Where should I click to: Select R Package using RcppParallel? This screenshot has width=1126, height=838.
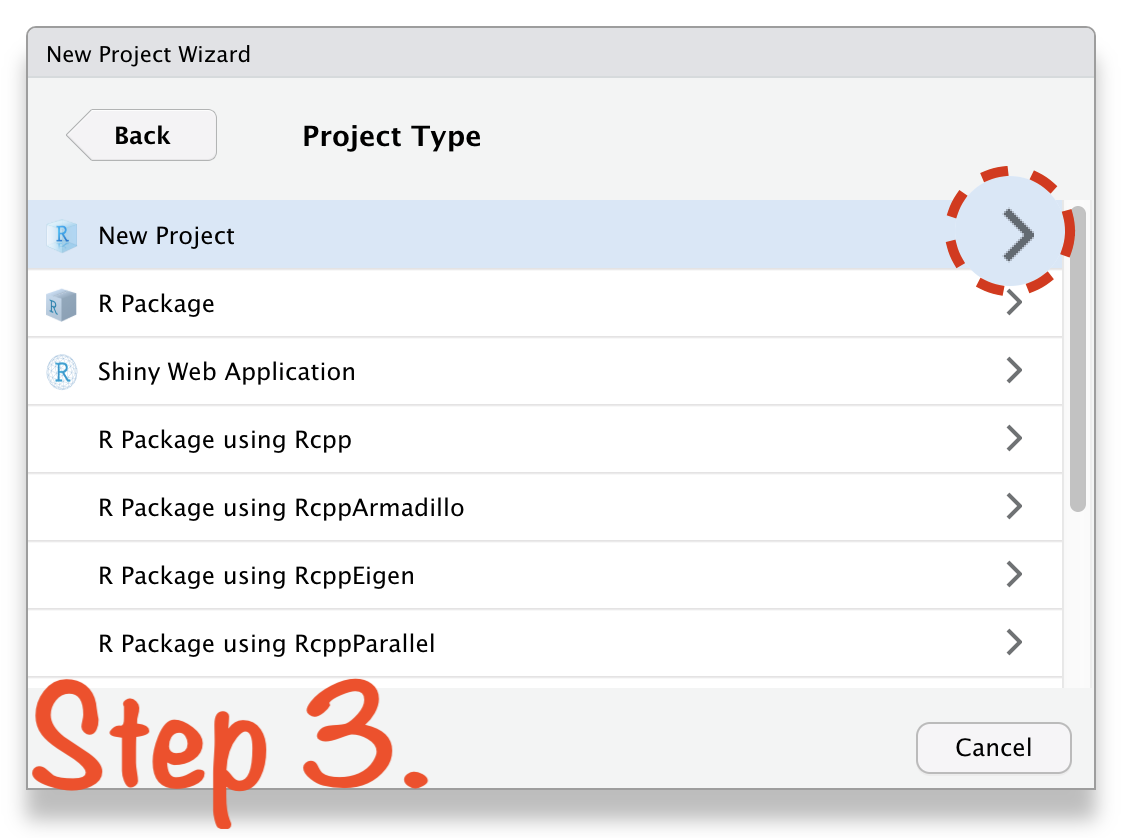point(545,643)
